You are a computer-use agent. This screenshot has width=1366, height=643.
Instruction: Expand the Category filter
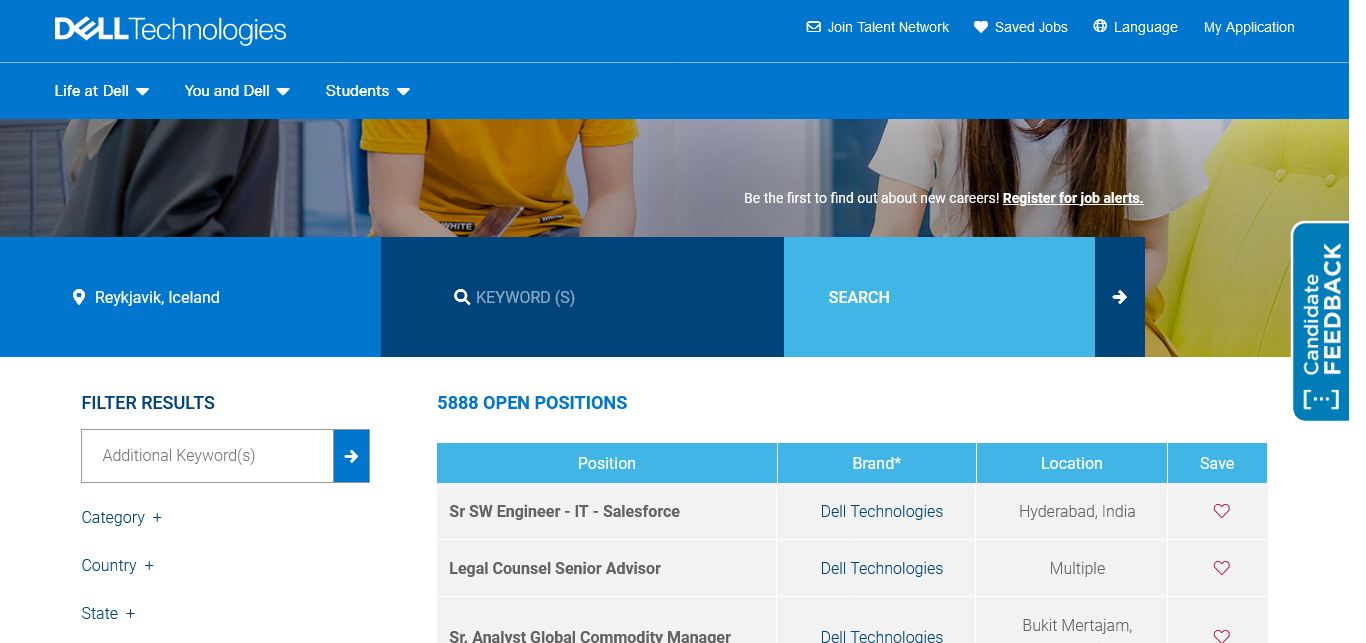click(121, 517)
